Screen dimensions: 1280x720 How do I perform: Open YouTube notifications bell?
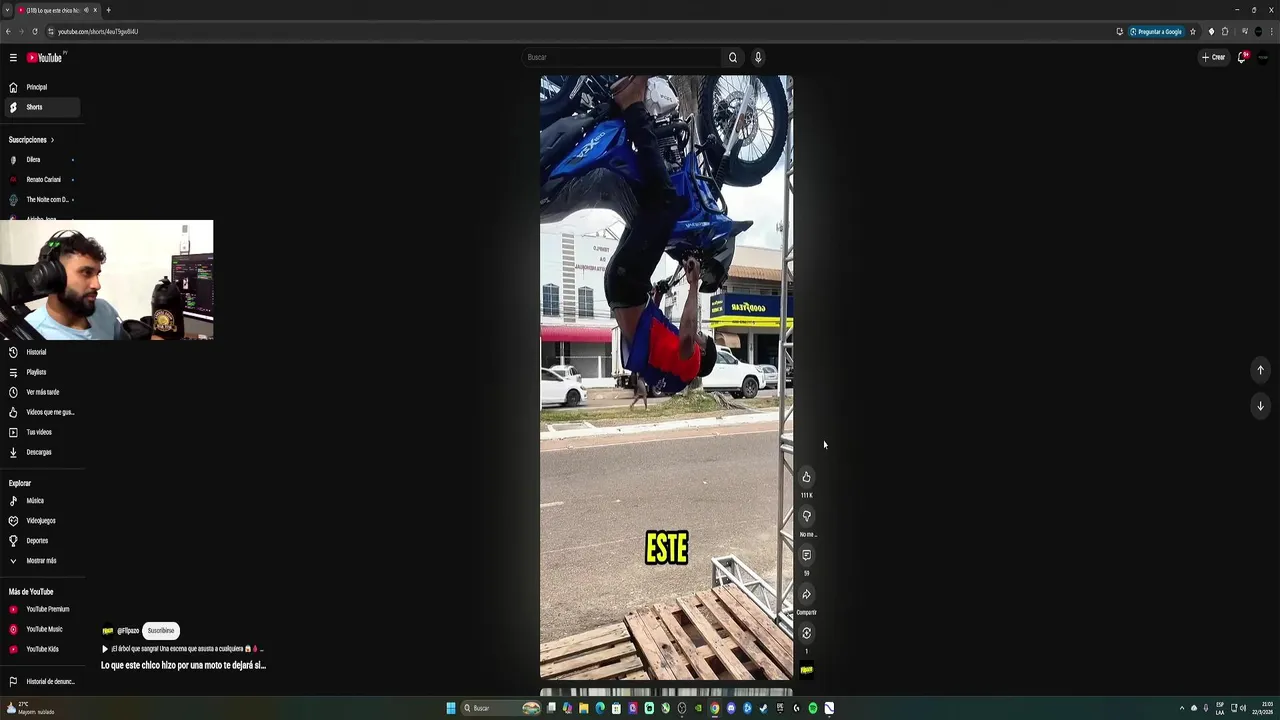click(1242, 57)
